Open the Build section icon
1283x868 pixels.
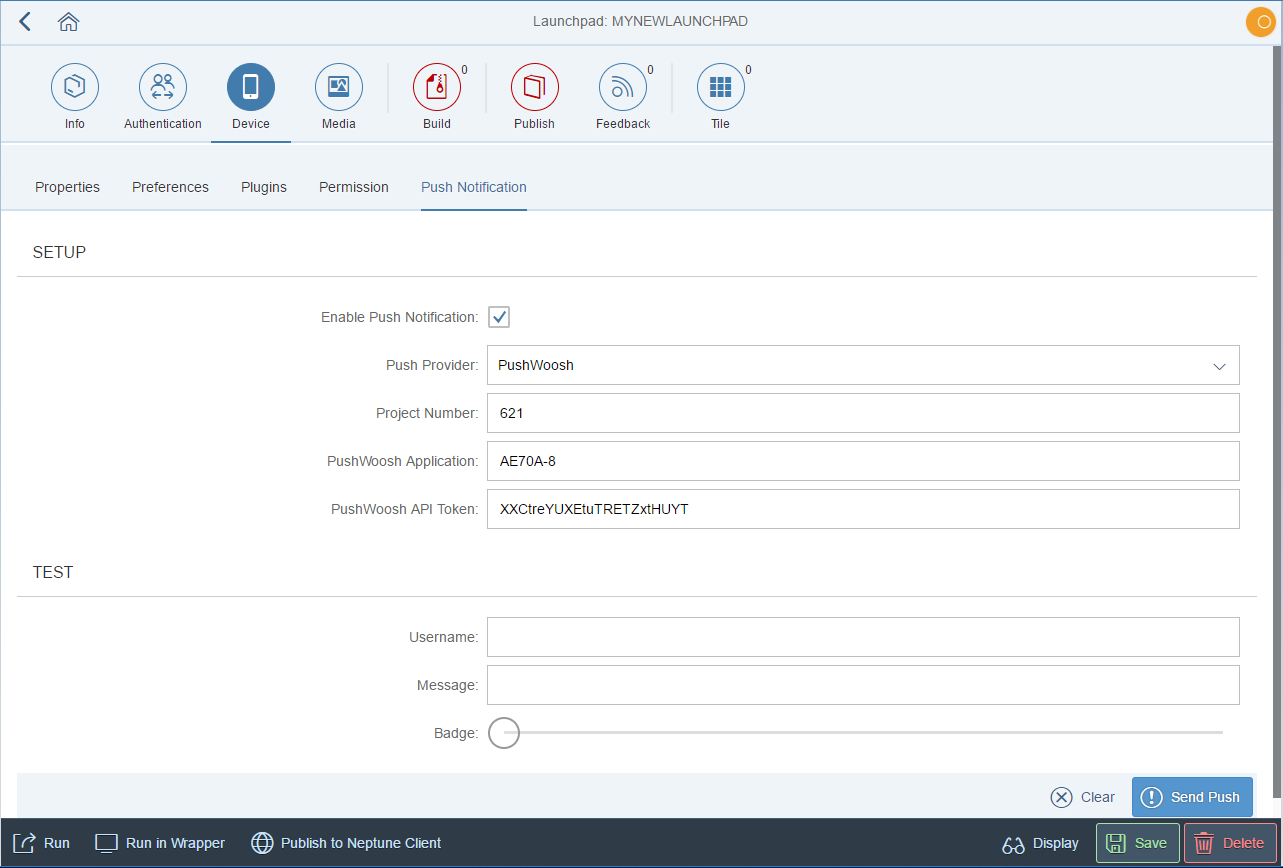click(437, 87)
